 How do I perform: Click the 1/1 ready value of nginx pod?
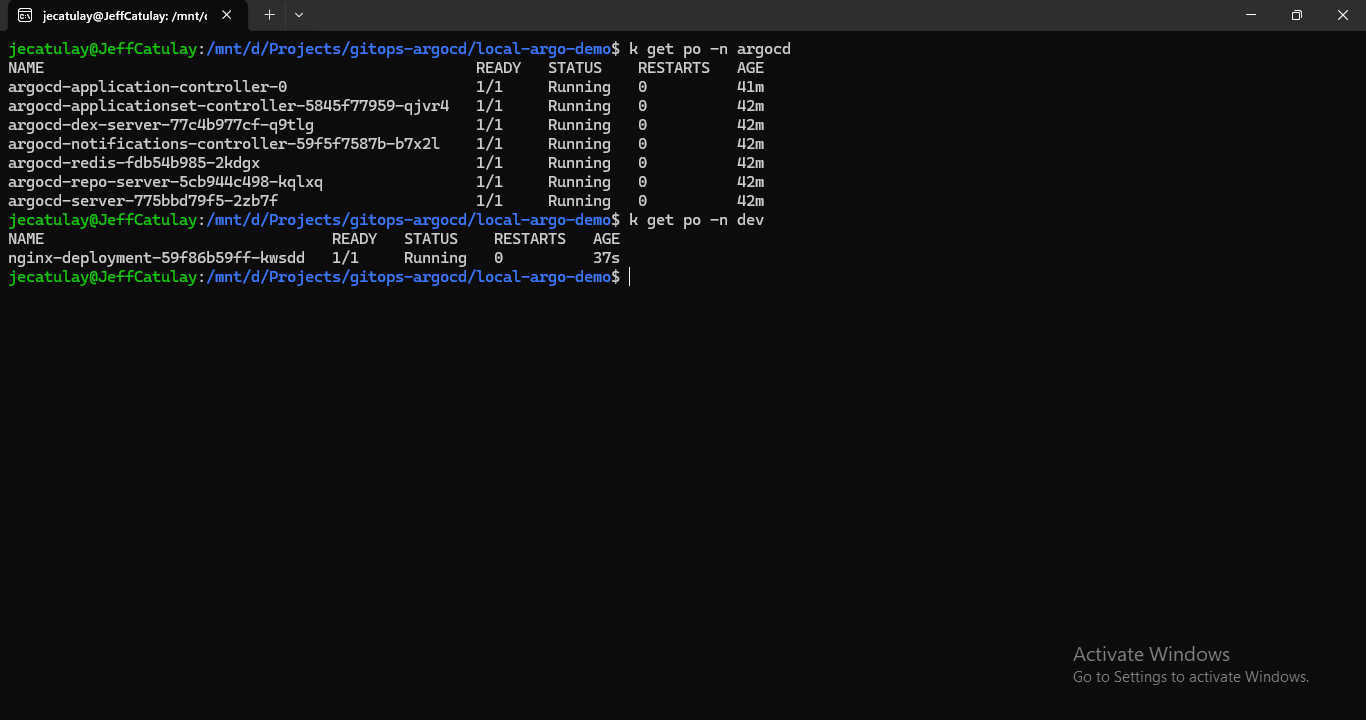point(345,258)
